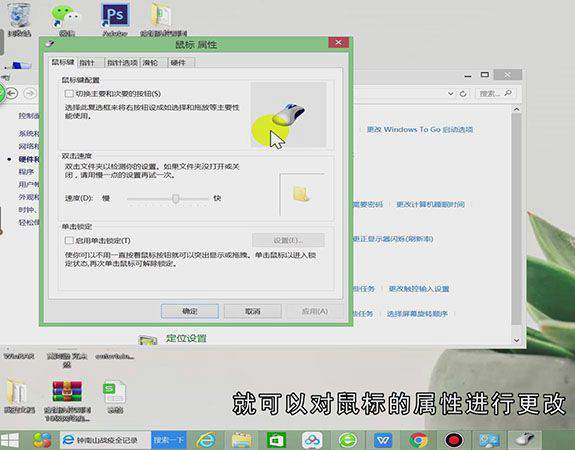Open the Windows Store taskbar icon
This screenshot has height=450, width=575.
(276, 440)
